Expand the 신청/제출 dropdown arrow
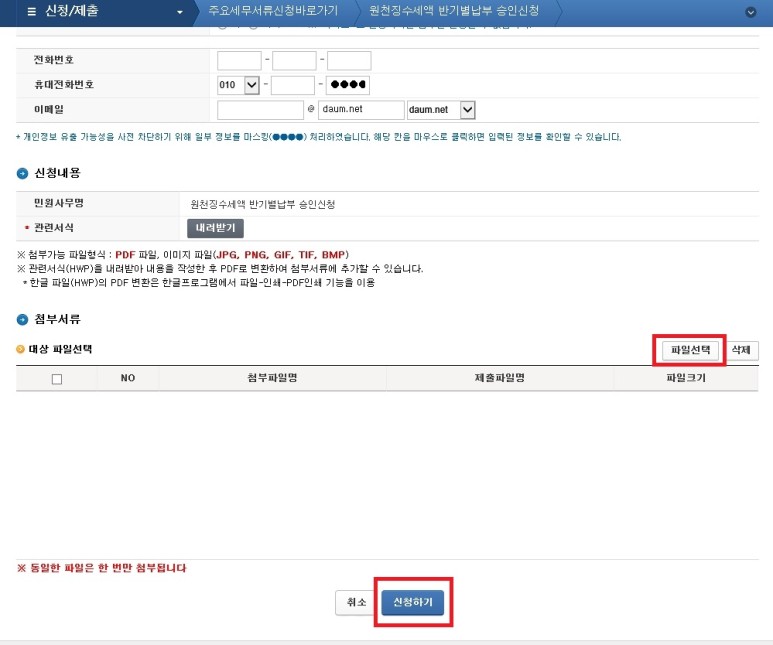773x645 pixels. click(180, 12)
